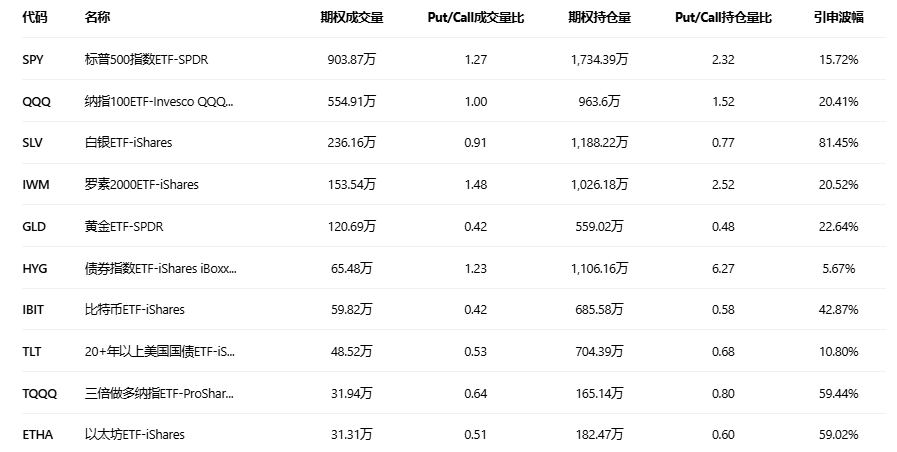Click the 名称 column header

98,18
